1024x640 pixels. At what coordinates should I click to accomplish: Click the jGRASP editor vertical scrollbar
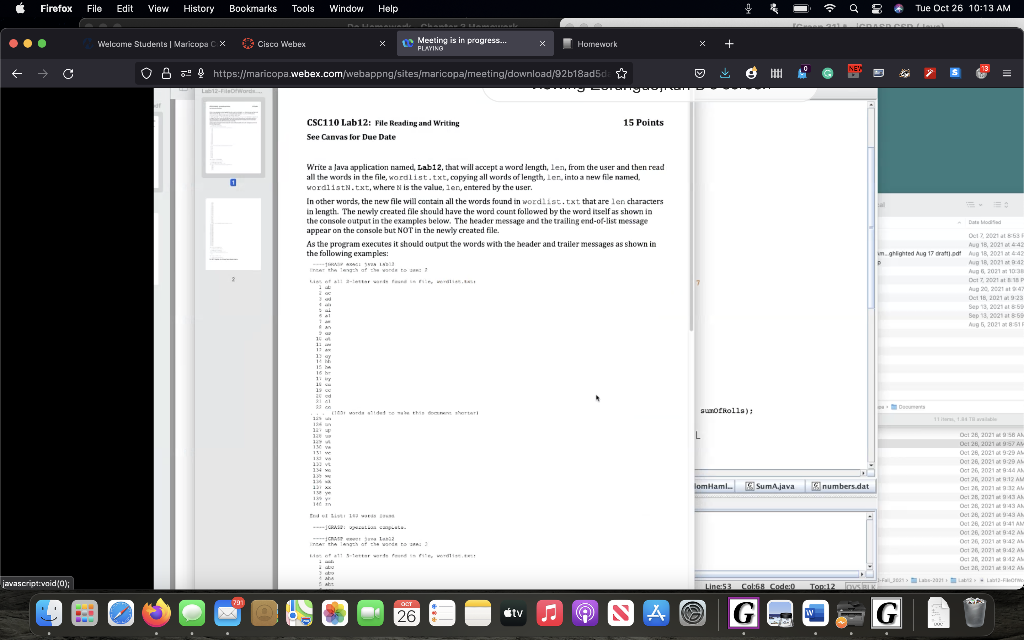(871, 284)
